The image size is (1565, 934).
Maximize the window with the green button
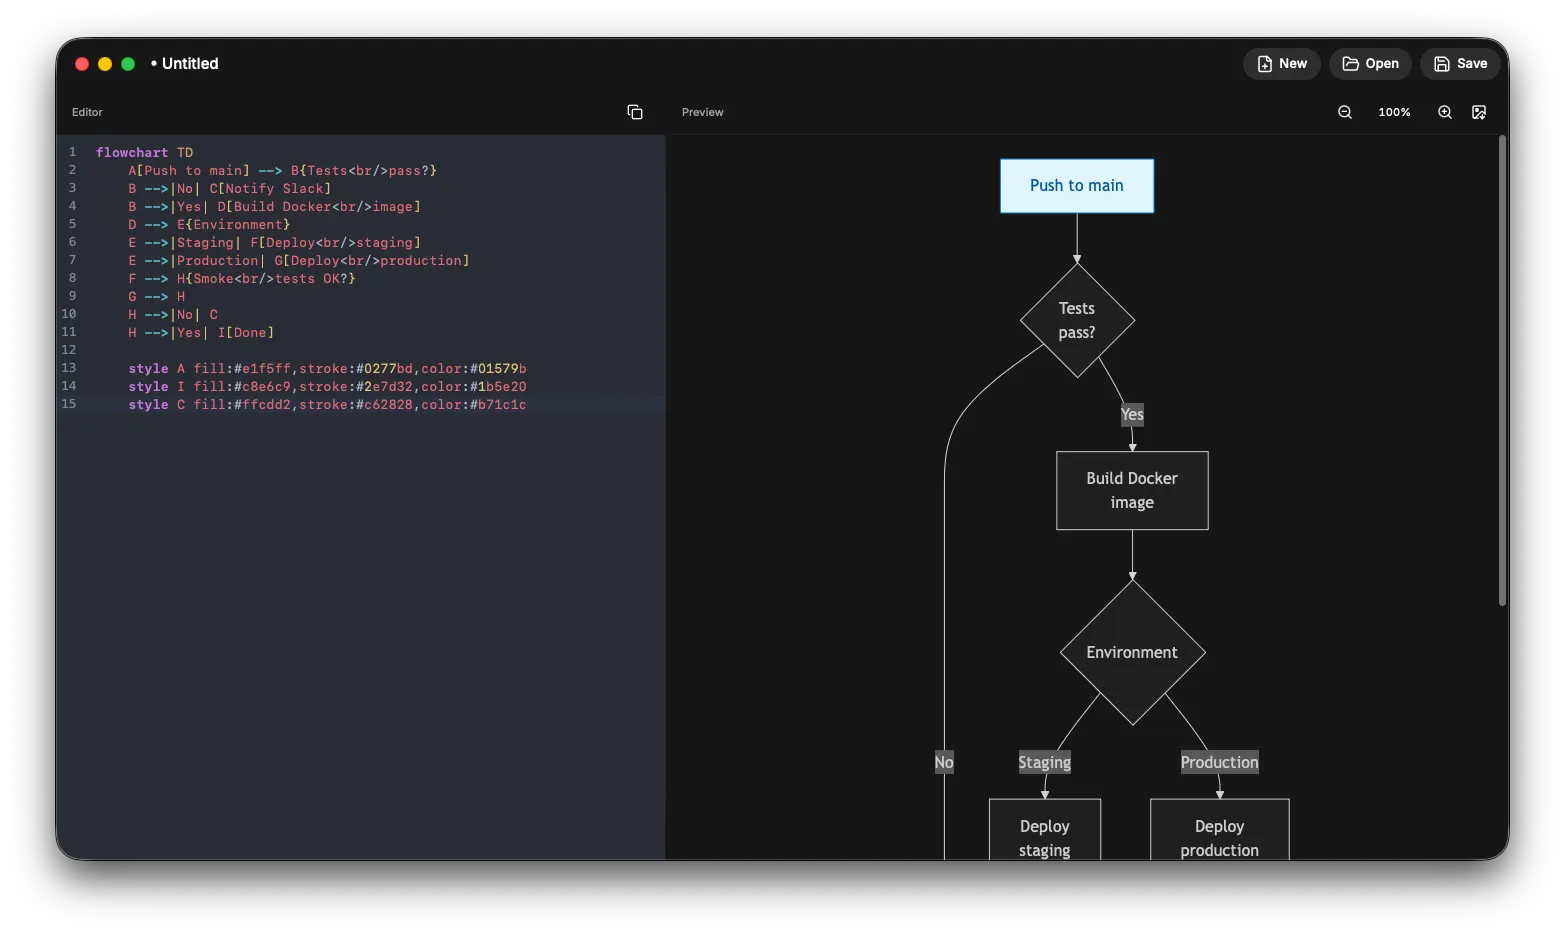tap(128, 64)
